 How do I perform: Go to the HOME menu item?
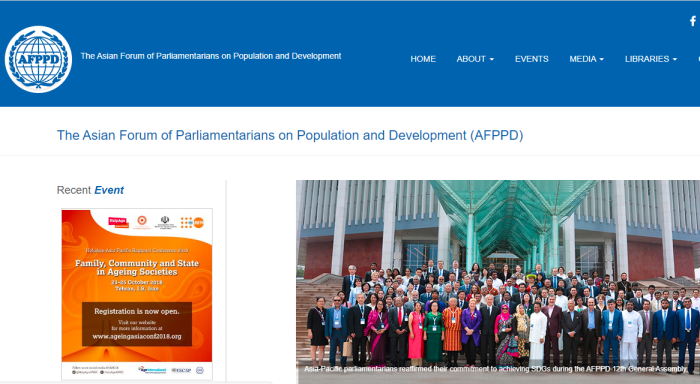(x=423, y=59)
